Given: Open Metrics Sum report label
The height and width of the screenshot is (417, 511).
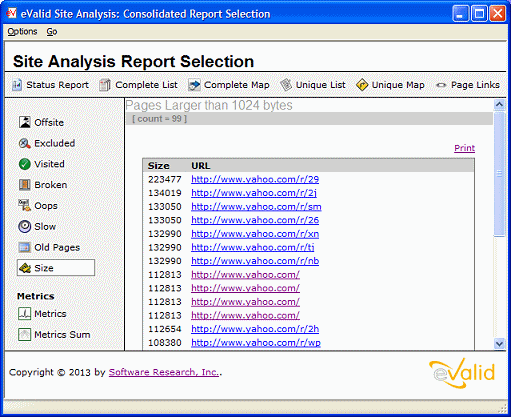Looking at the screenshot, I should pos(62,334).
